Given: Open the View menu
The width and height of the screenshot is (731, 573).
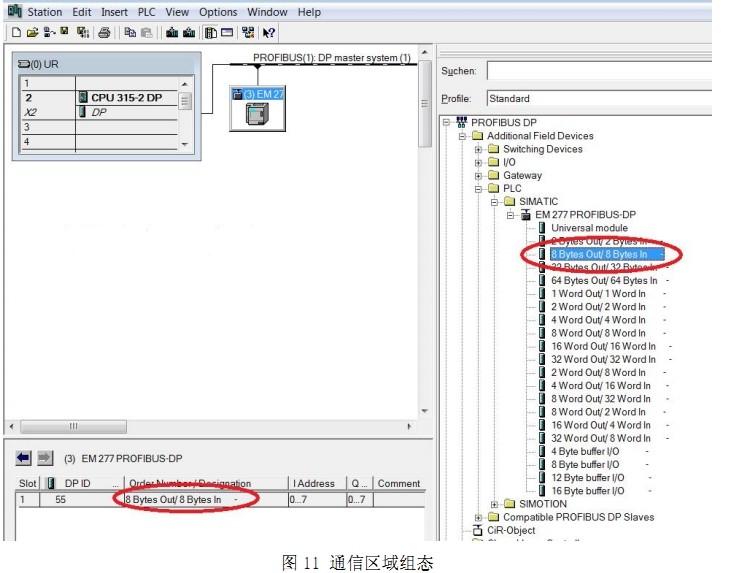Looking at the screenshot, I should 177,12.
